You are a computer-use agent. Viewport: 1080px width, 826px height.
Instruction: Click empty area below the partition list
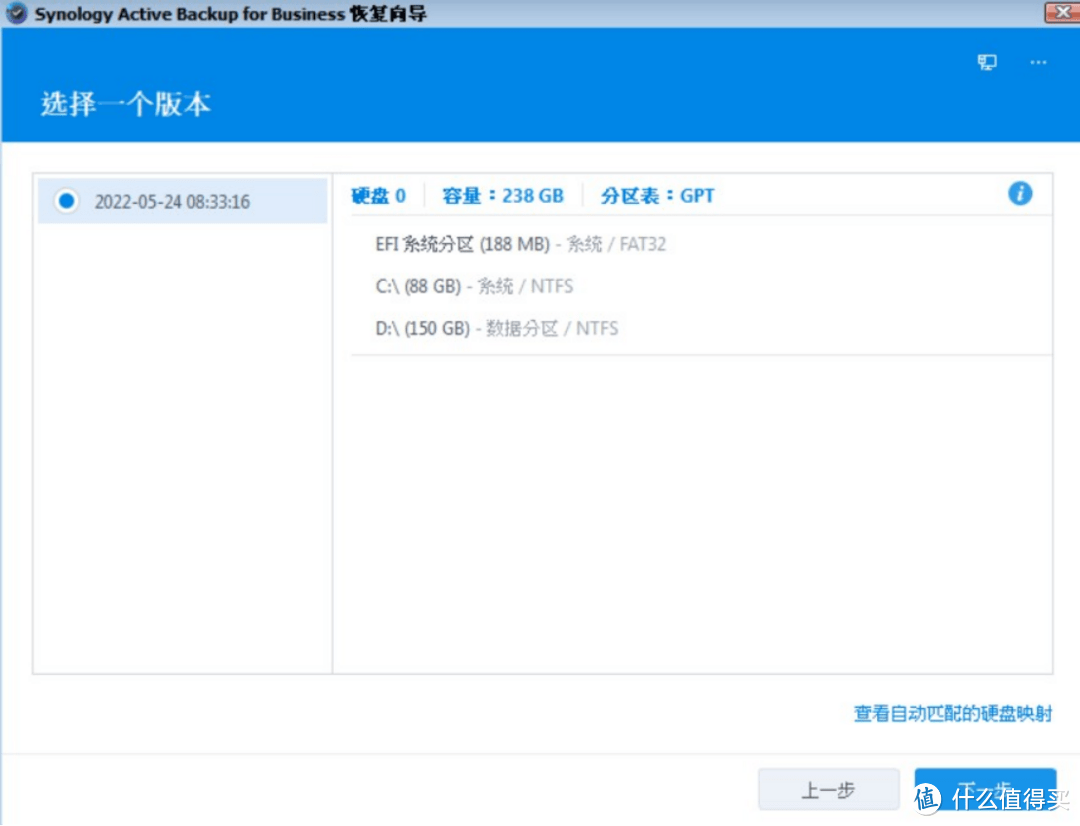coord(692,510)
